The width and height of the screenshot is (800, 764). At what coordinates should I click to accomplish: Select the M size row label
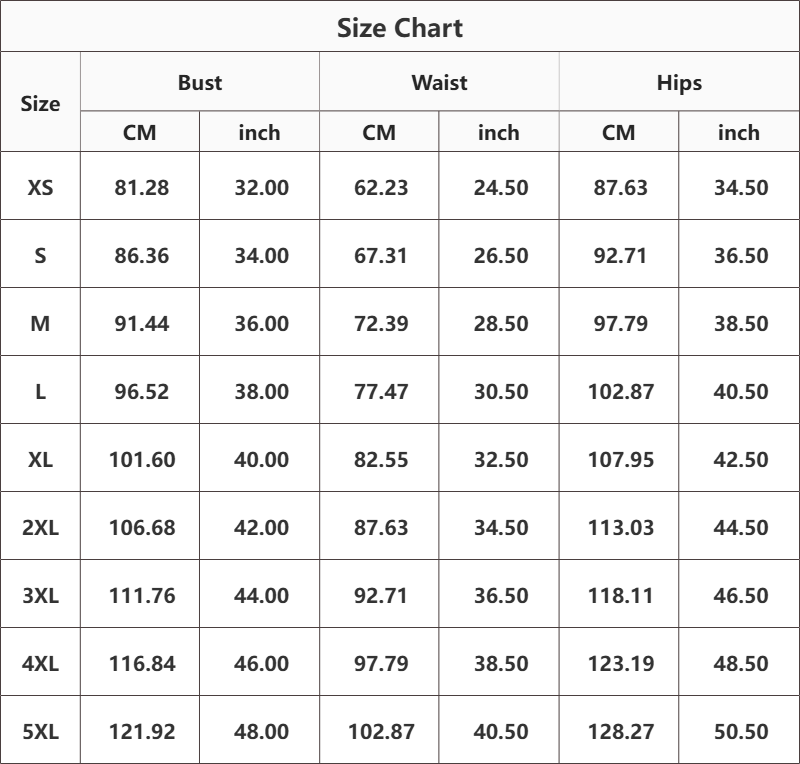41,323
